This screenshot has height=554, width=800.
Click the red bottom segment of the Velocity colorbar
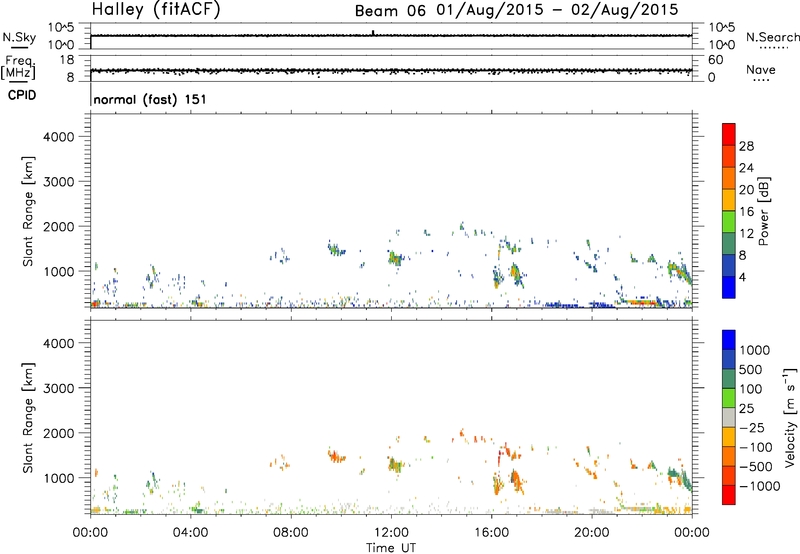(x=729, y=495)
